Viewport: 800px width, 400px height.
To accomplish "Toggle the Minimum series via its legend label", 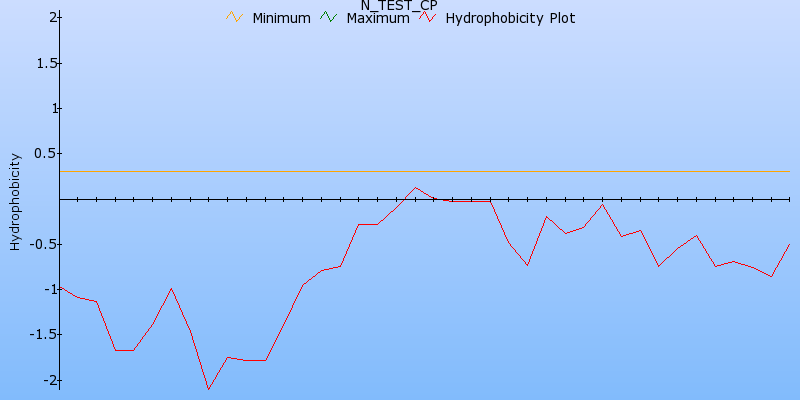I will 281,18.
